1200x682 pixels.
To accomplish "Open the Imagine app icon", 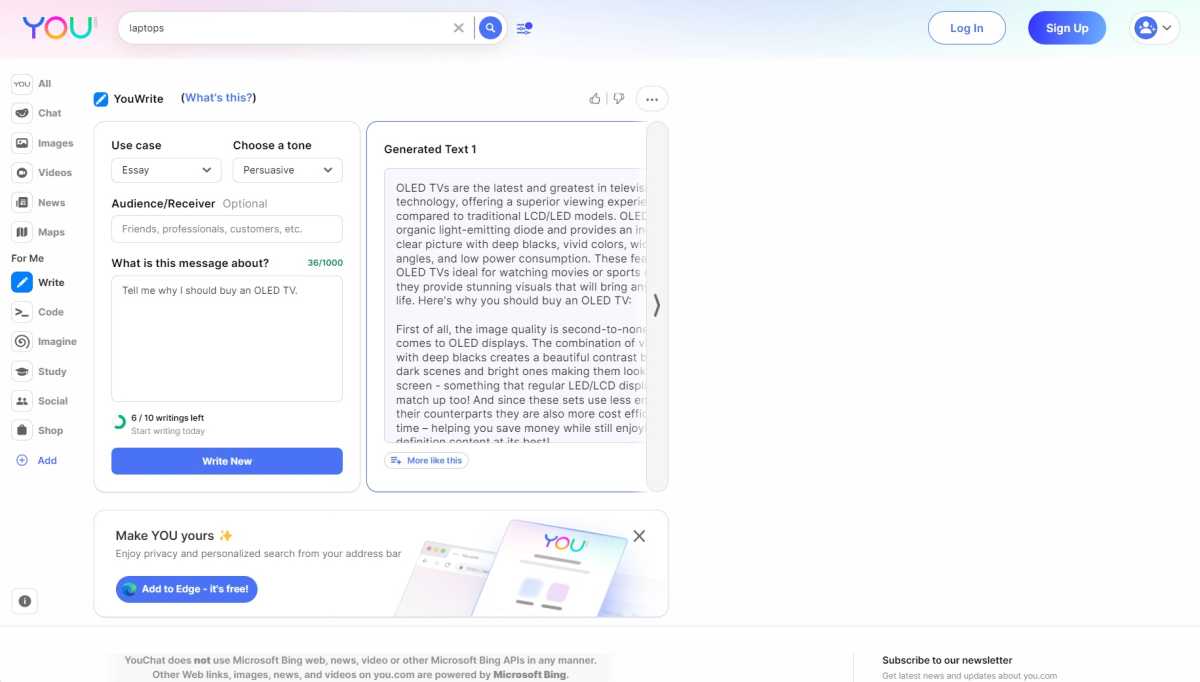I will [x=22, y=341].
